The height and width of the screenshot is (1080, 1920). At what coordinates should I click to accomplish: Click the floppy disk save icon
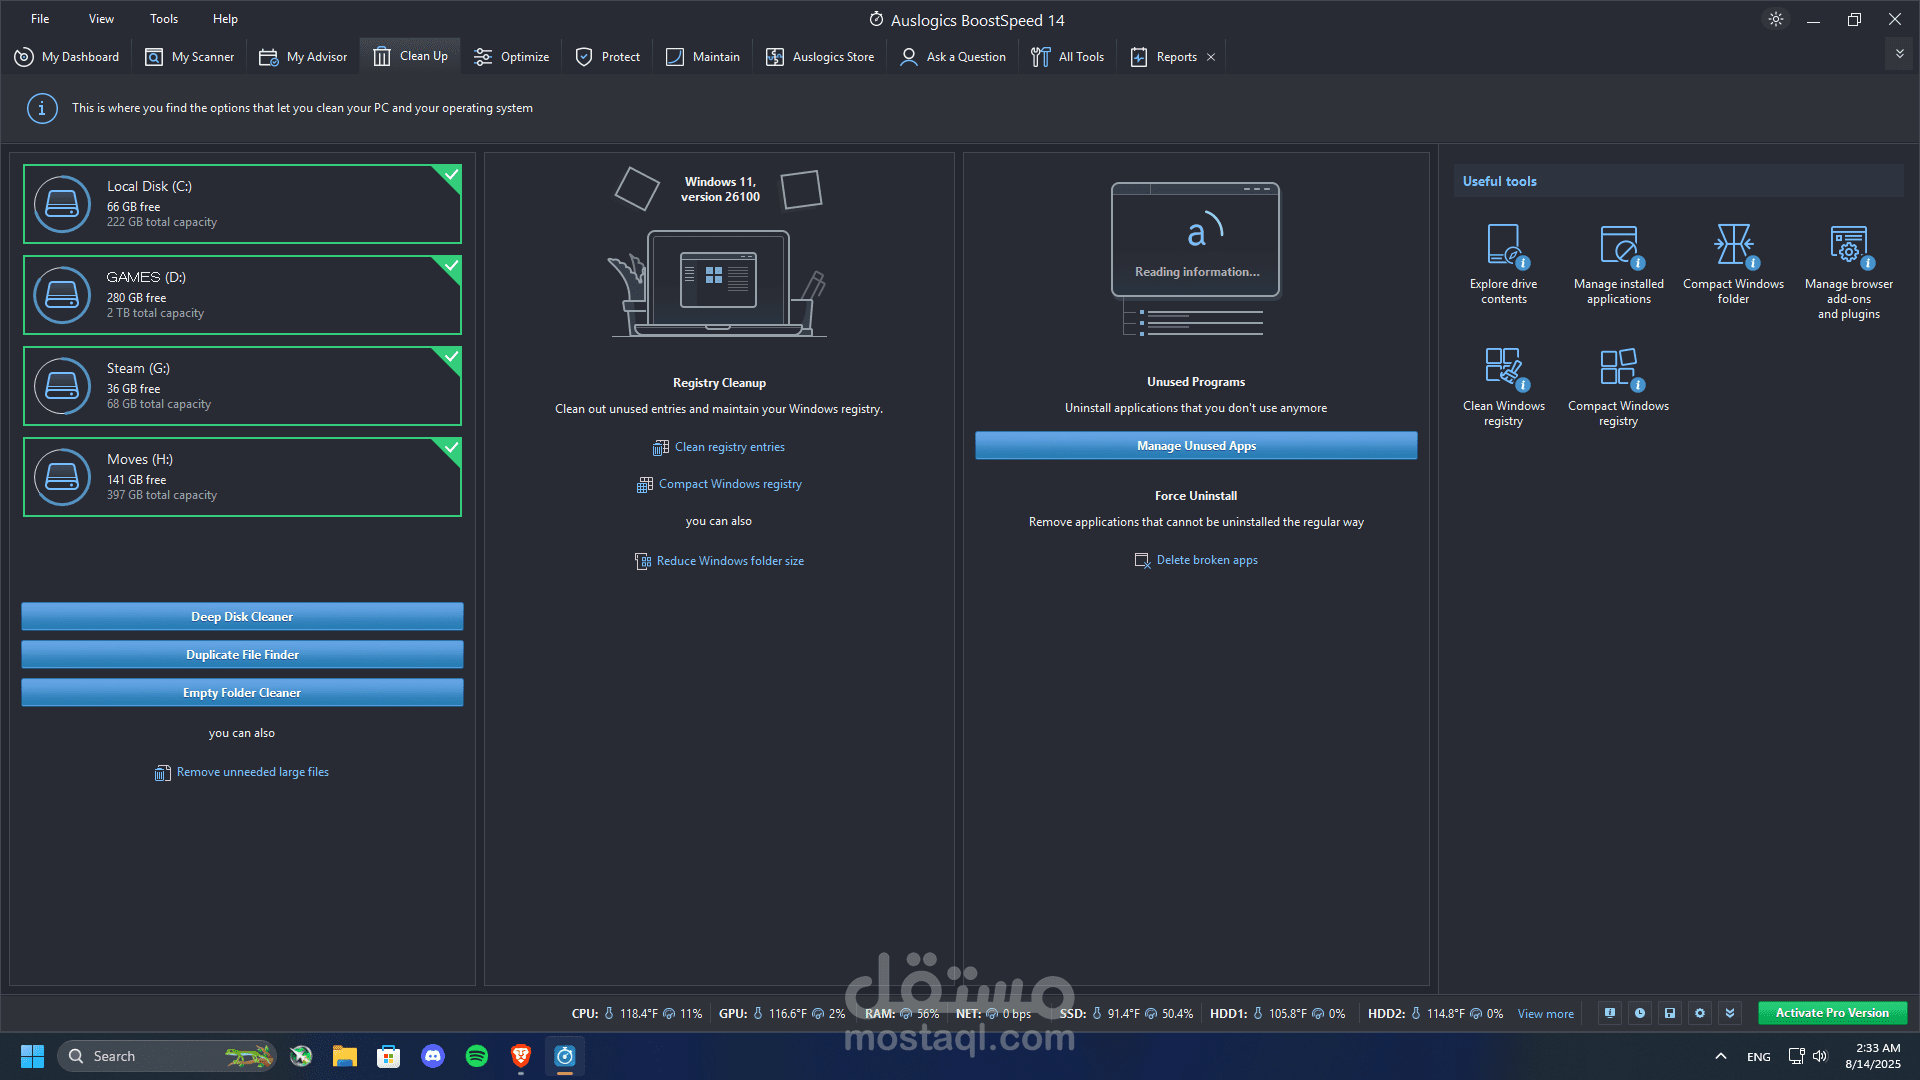pos(1670,1013)
